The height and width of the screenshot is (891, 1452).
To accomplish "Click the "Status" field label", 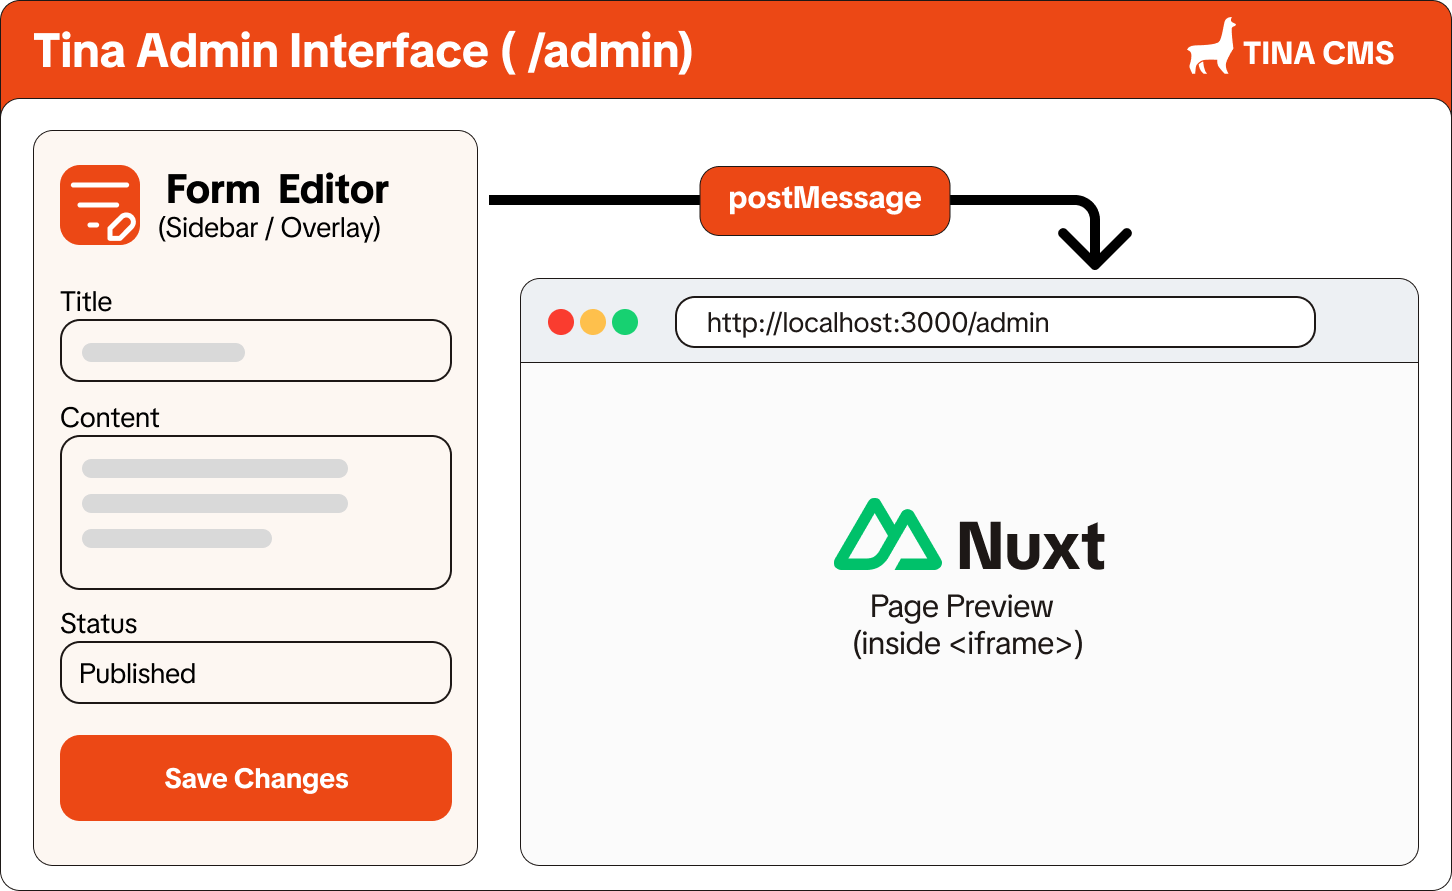I will pyautogui.click(x=99, y=624).
